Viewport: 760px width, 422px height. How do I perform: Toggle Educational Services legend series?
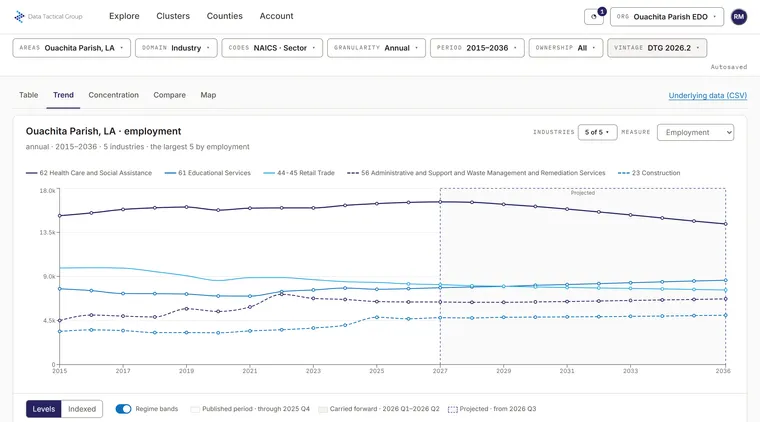coord(208,173)
